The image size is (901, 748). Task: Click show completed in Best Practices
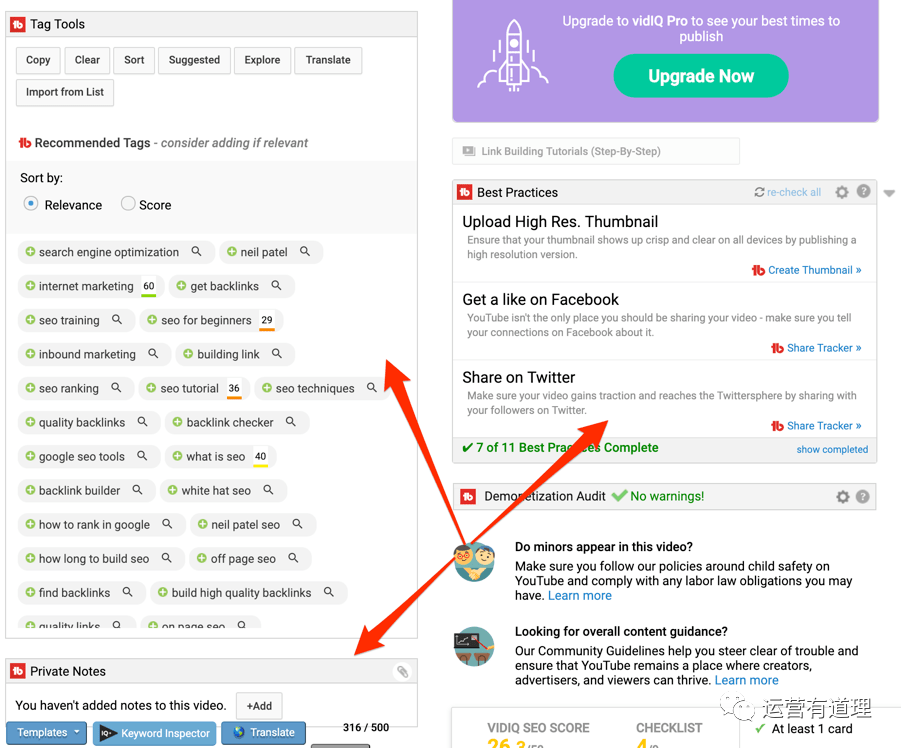(831, 449)
